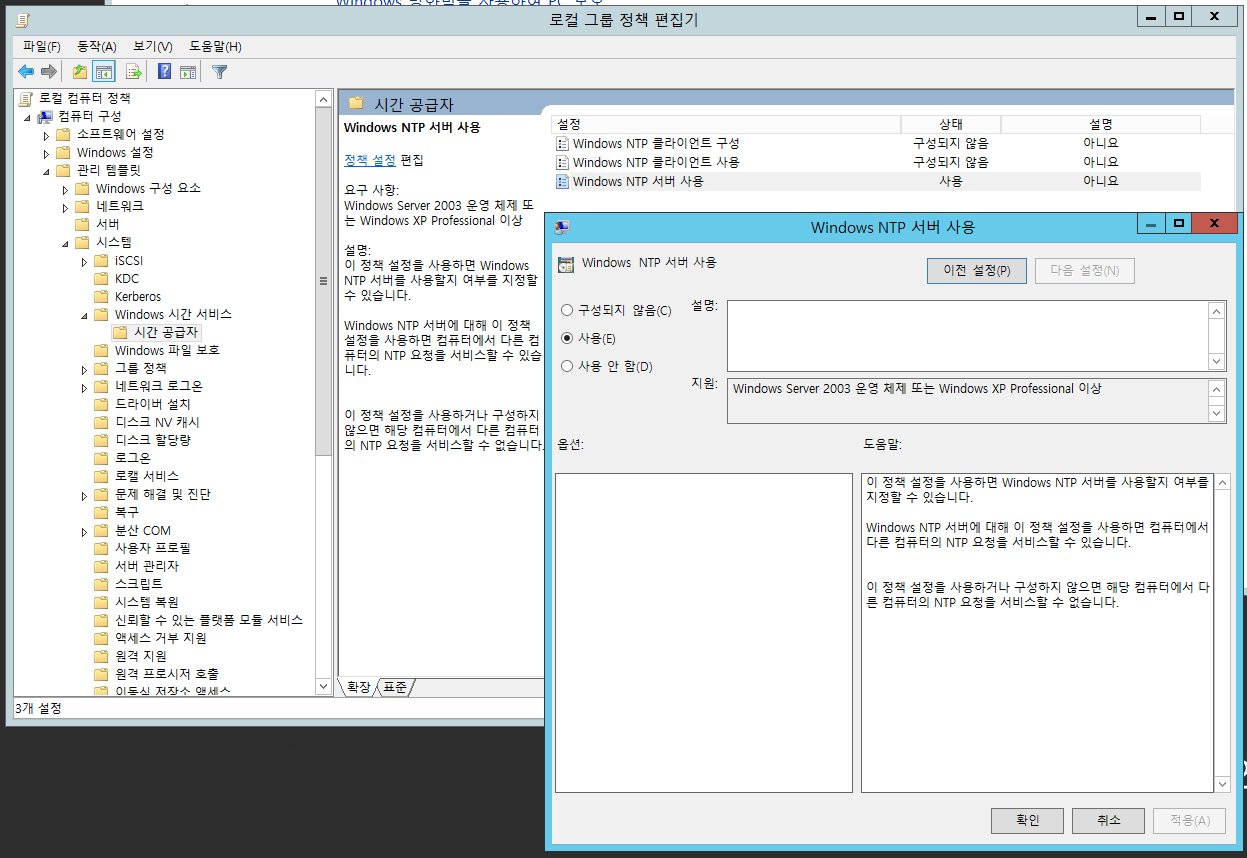Click the 설명 comment text box in dialog
Image resolution: width=1247 pixels, height=858 pixels.
pos(967,335)
